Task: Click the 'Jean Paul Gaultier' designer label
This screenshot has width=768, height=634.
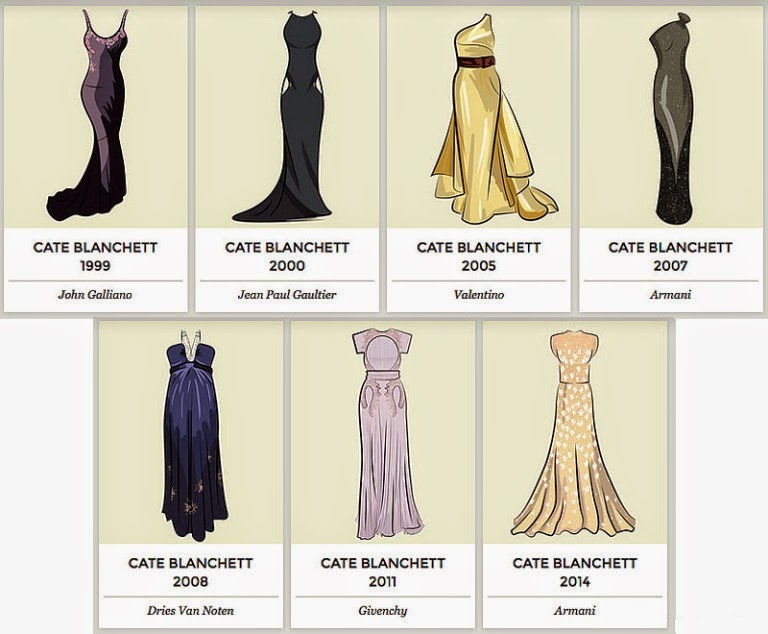Action: click(x=287, y=294)
